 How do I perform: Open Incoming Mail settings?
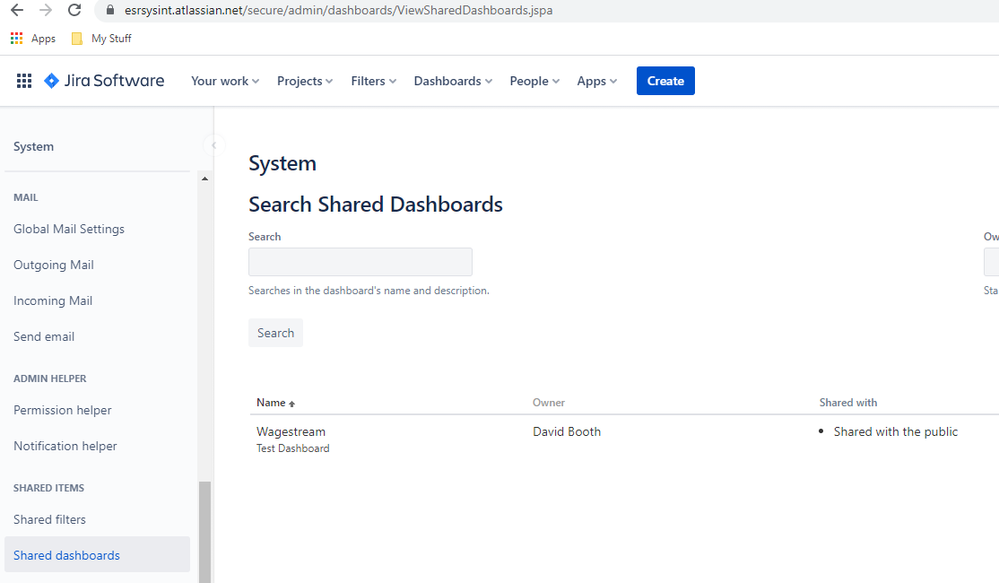[x=53, y=300]
